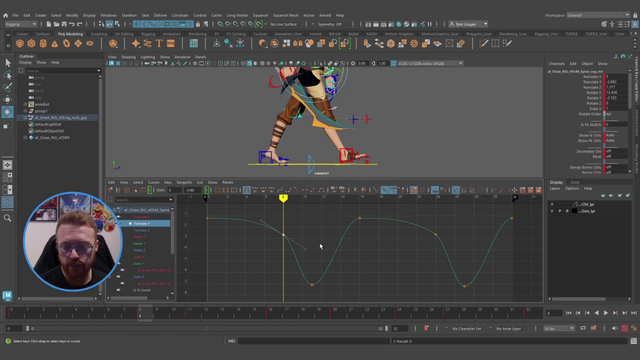
Task: Go to end of playback range
Action: coord(634,313)
